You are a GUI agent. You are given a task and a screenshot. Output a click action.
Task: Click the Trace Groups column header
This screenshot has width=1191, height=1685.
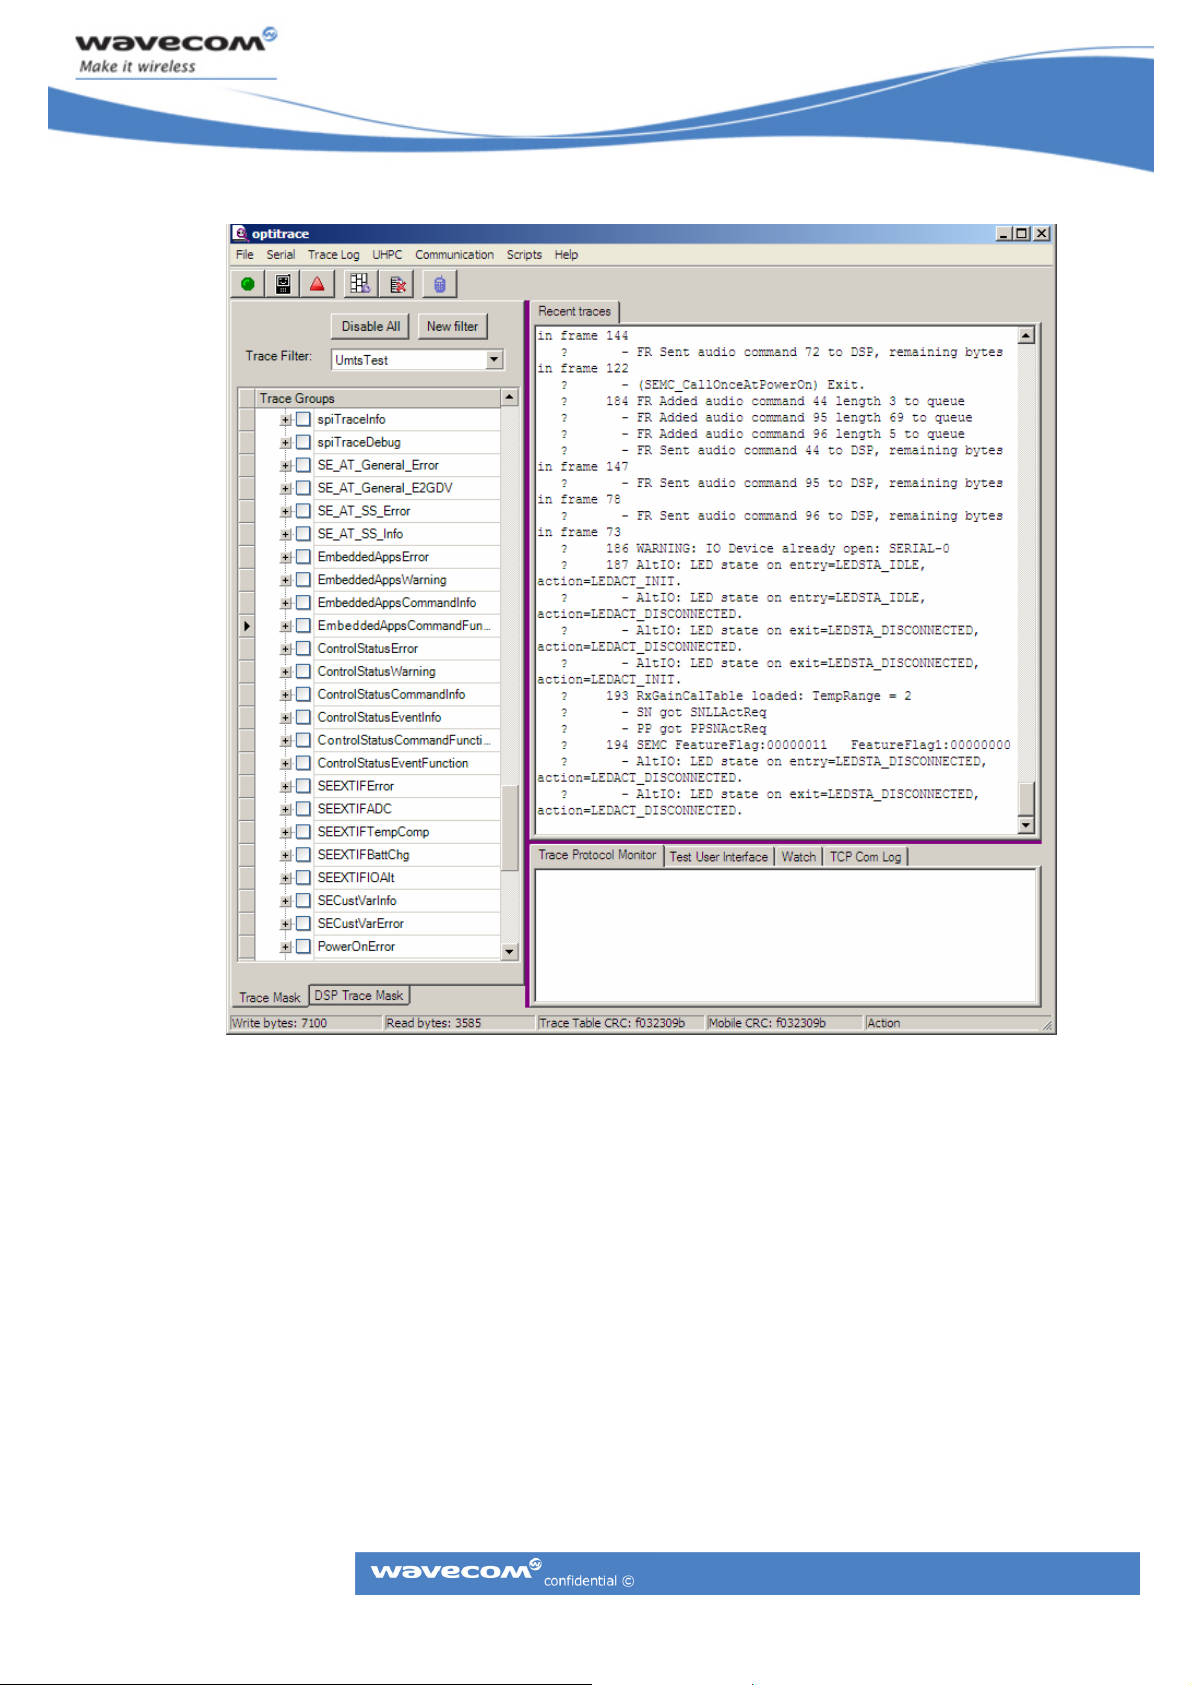[x=377, y=398]
